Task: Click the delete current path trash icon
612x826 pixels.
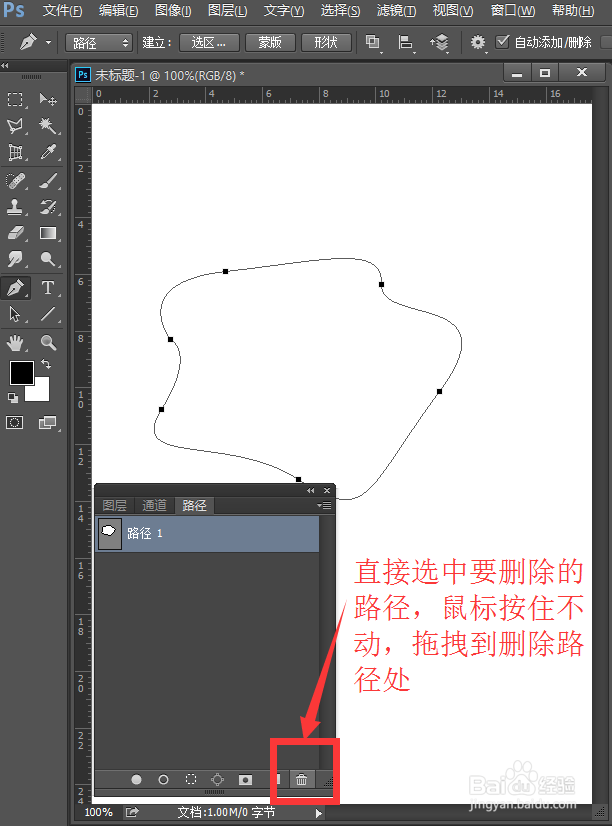Action: pyautogui.click(x=301, y=780)
